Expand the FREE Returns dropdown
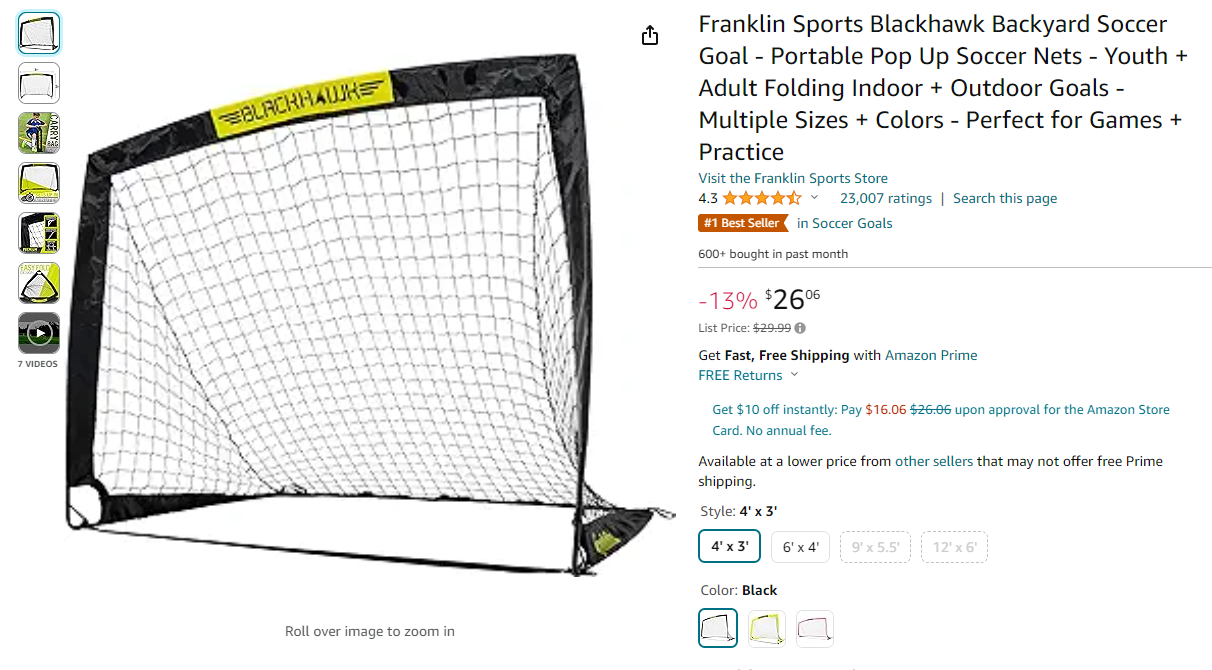1212x670 pixels. [795, 375]
